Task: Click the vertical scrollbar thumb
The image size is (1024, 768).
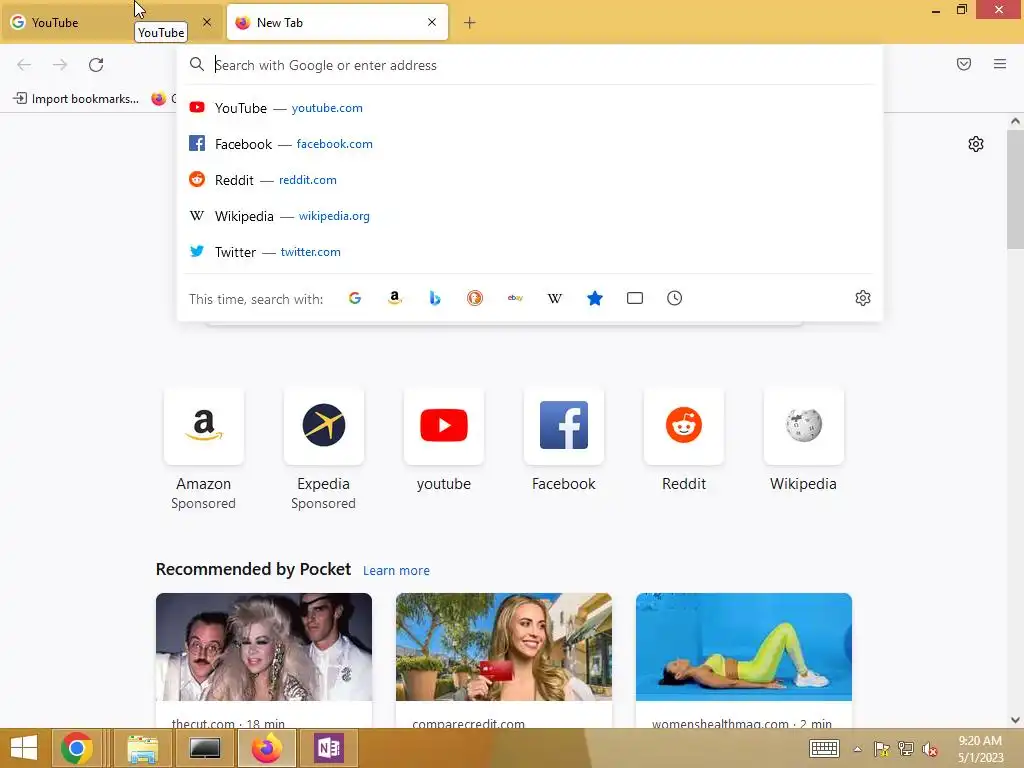Action: 1015,189
